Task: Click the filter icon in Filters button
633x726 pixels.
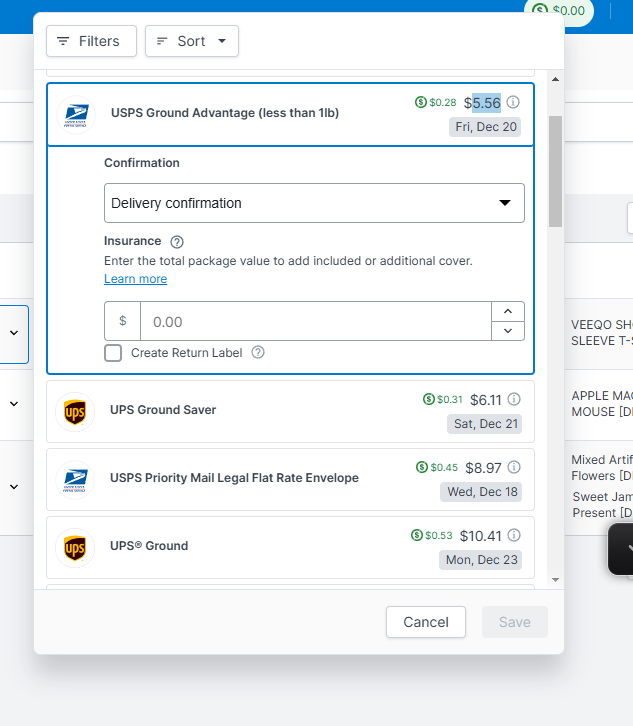Action: pos(63,41)
